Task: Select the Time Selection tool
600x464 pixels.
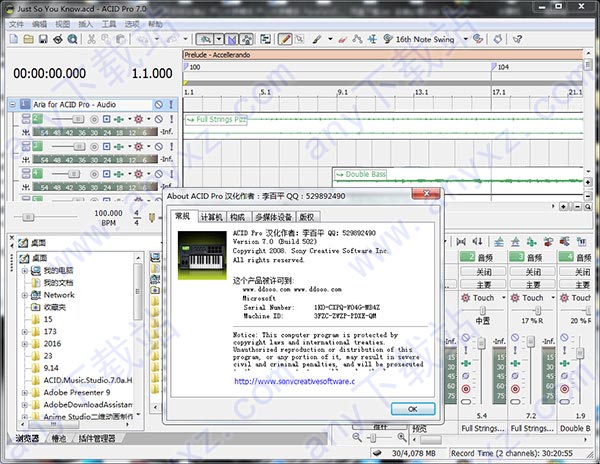Action: pyautogui.click(x=372, y=39)
